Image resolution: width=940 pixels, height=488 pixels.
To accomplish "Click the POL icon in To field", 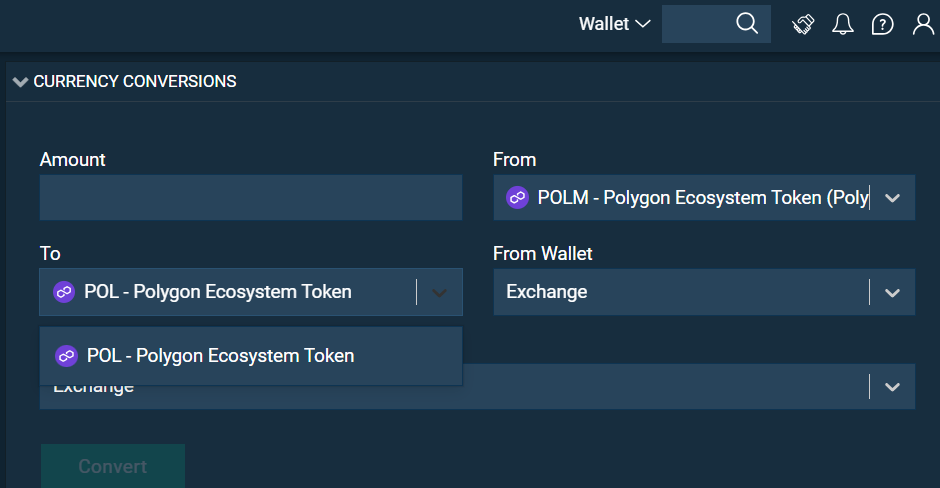I will pos(64,292).
